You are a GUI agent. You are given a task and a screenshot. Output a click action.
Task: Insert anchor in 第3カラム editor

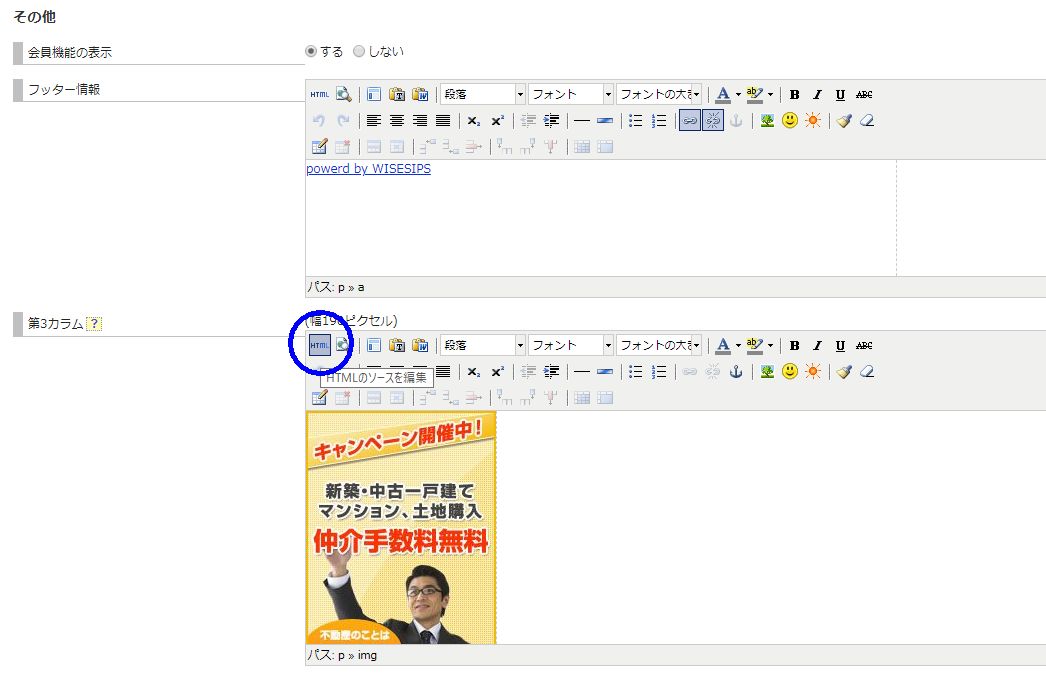pyautogui.click(x=736, y=372)
